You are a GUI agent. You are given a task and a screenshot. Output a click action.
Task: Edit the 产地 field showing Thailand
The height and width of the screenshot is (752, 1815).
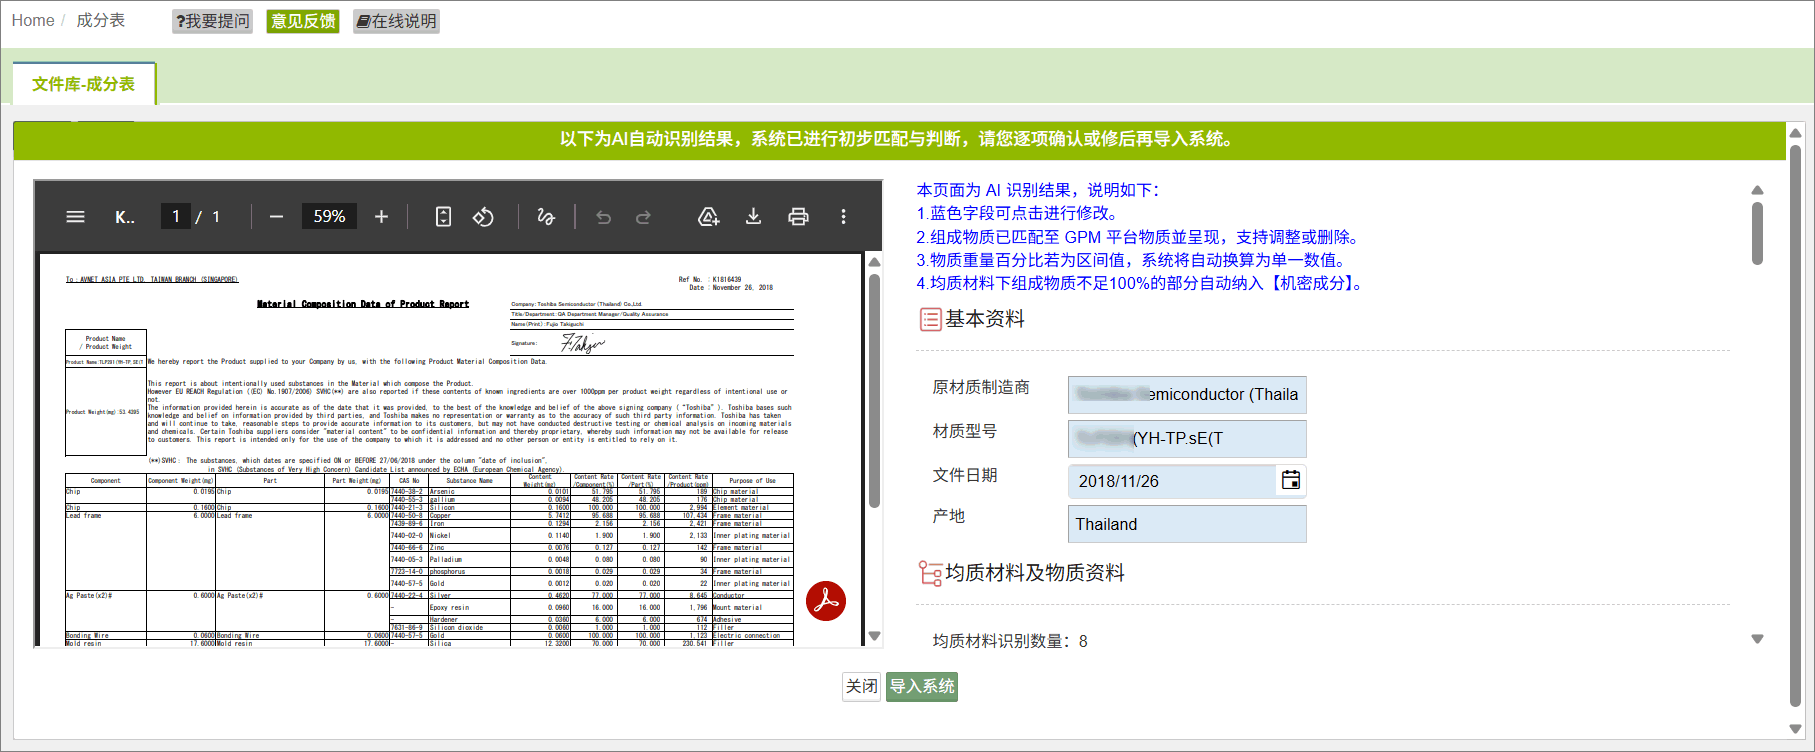click(1187, 524)
